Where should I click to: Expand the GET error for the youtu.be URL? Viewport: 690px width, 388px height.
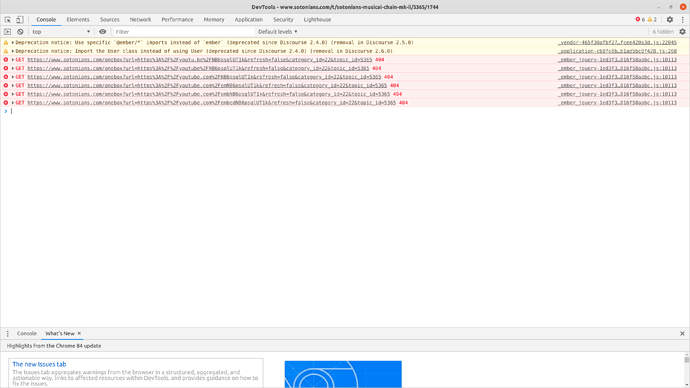tap(13, 60)
